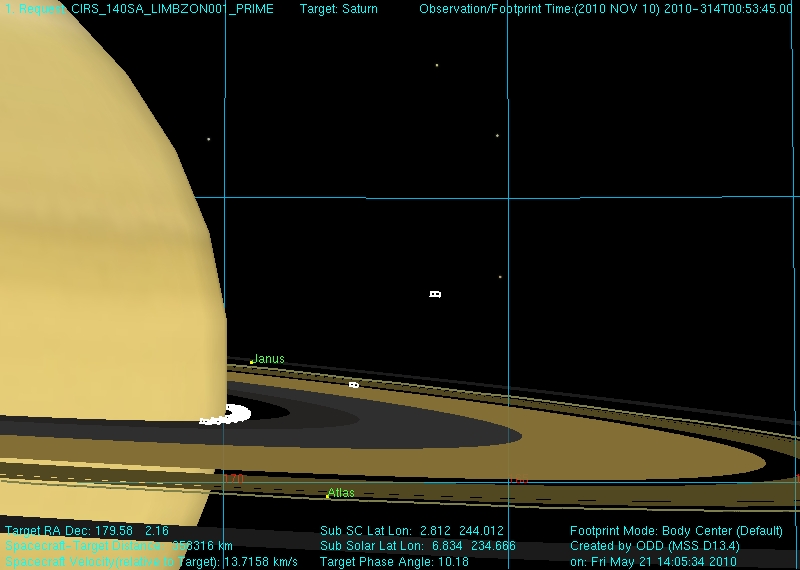The height and width of the screenshot is (570, 800).
Task: Select the white footprint marker on the rings
Action: pyautogui.click(x=353, y=384)
